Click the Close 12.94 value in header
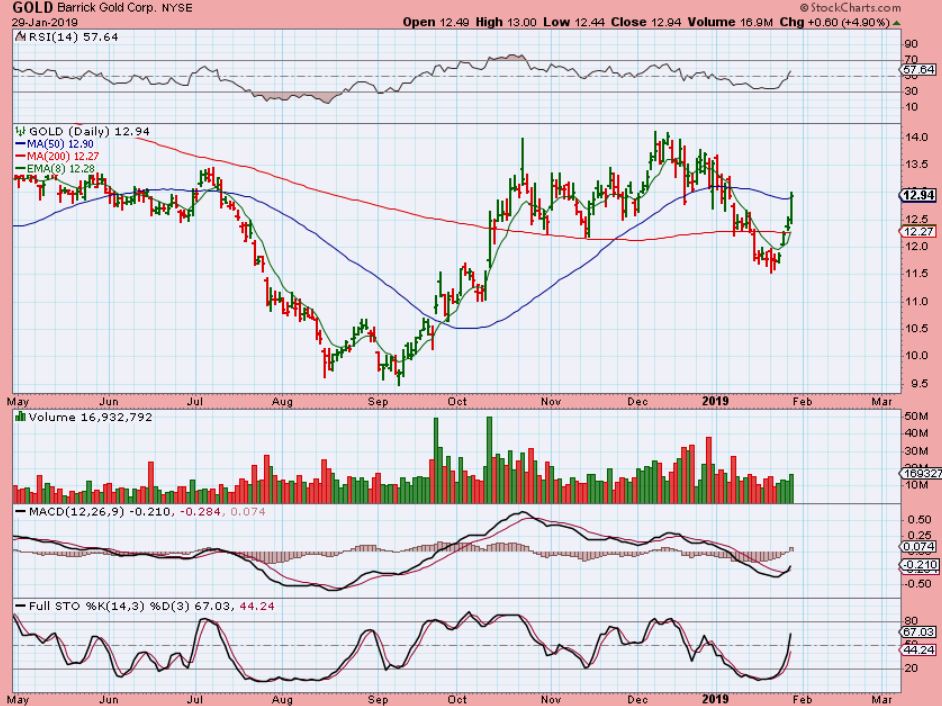Screen dimensions: 942x706 click(x=646, y=22)
